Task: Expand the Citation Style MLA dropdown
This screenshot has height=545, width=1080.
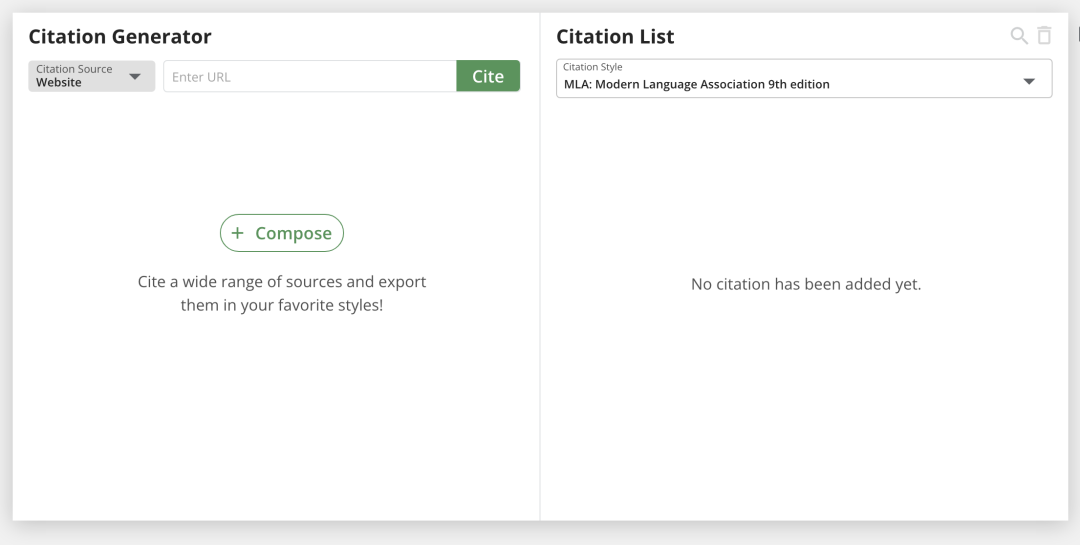Action: [x=804, y=79]
